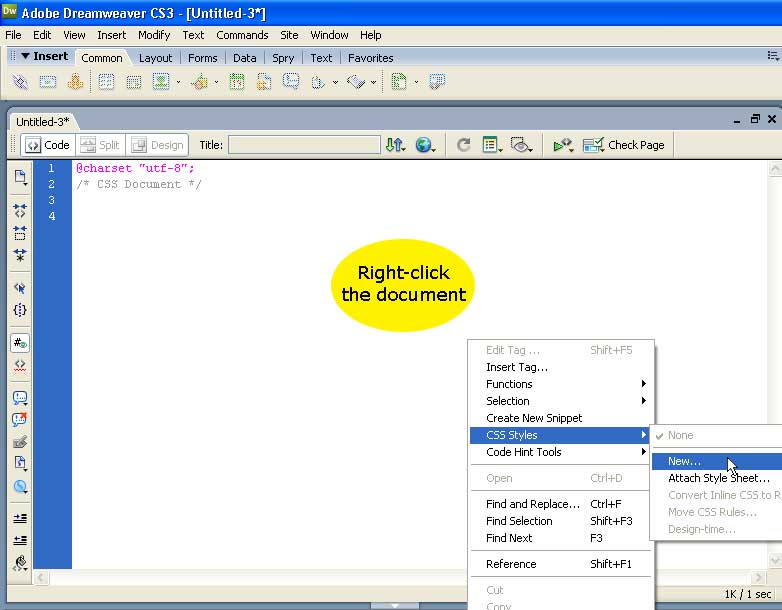Image resolution: width=782 pixels, height=610 pixels.
Task: Toggle Line Numbers in coding toolbar
Action: (20, 343)
